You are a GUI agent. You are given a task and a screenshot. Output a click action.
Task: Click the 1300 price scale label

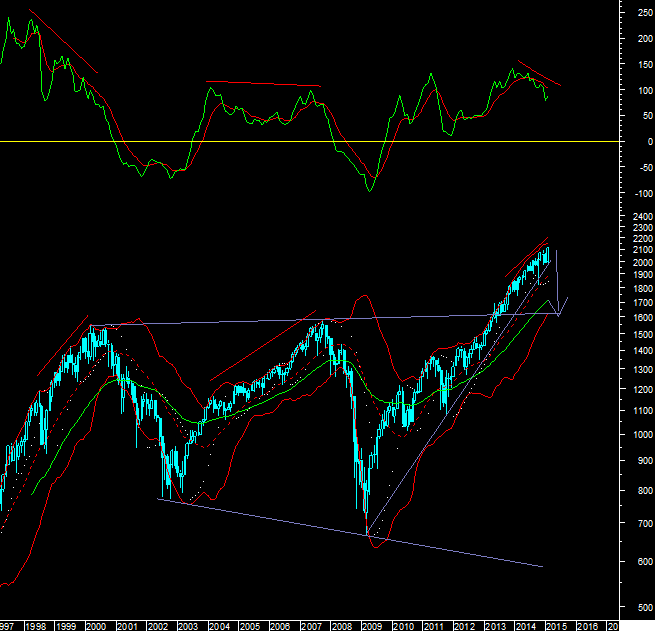point(643,370)
